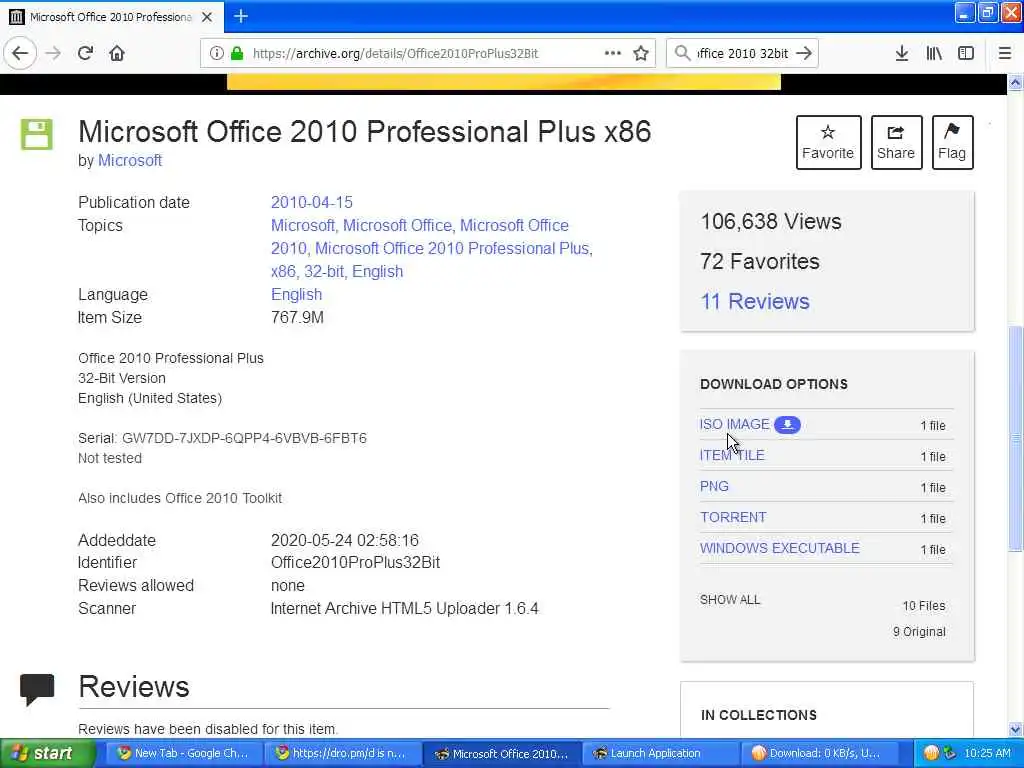Bookmark this page with the star
The image size is (1024, 768).
tap(641, 54)
